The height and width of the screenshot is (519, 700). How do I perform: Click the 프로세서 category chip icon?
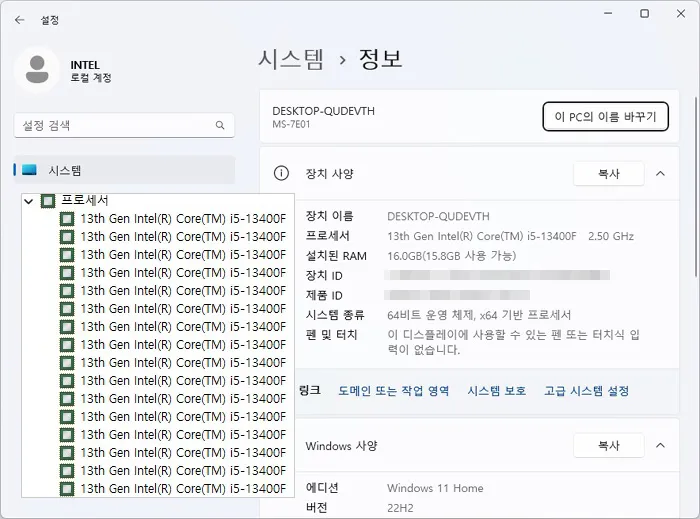point(48,201)
